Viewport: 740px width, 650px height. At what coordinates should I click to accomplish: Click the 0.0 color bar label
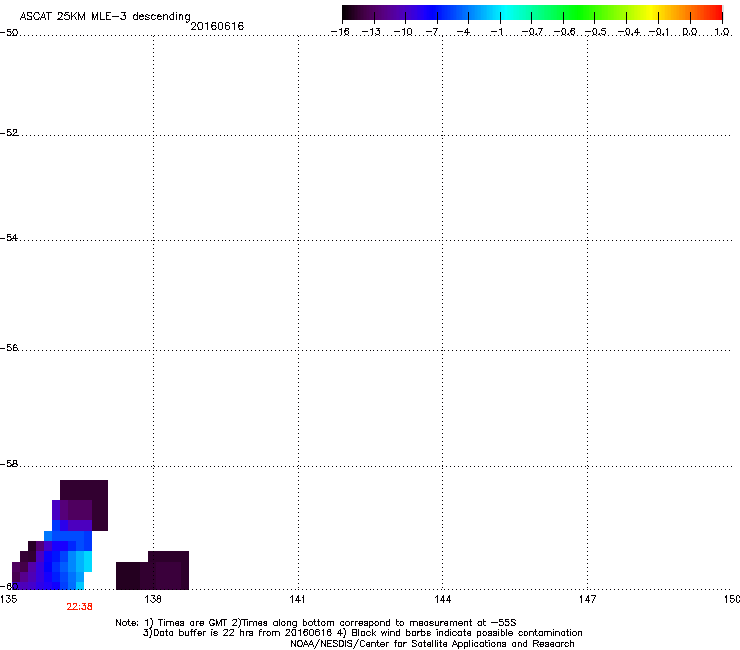click(x=690, y=32)
